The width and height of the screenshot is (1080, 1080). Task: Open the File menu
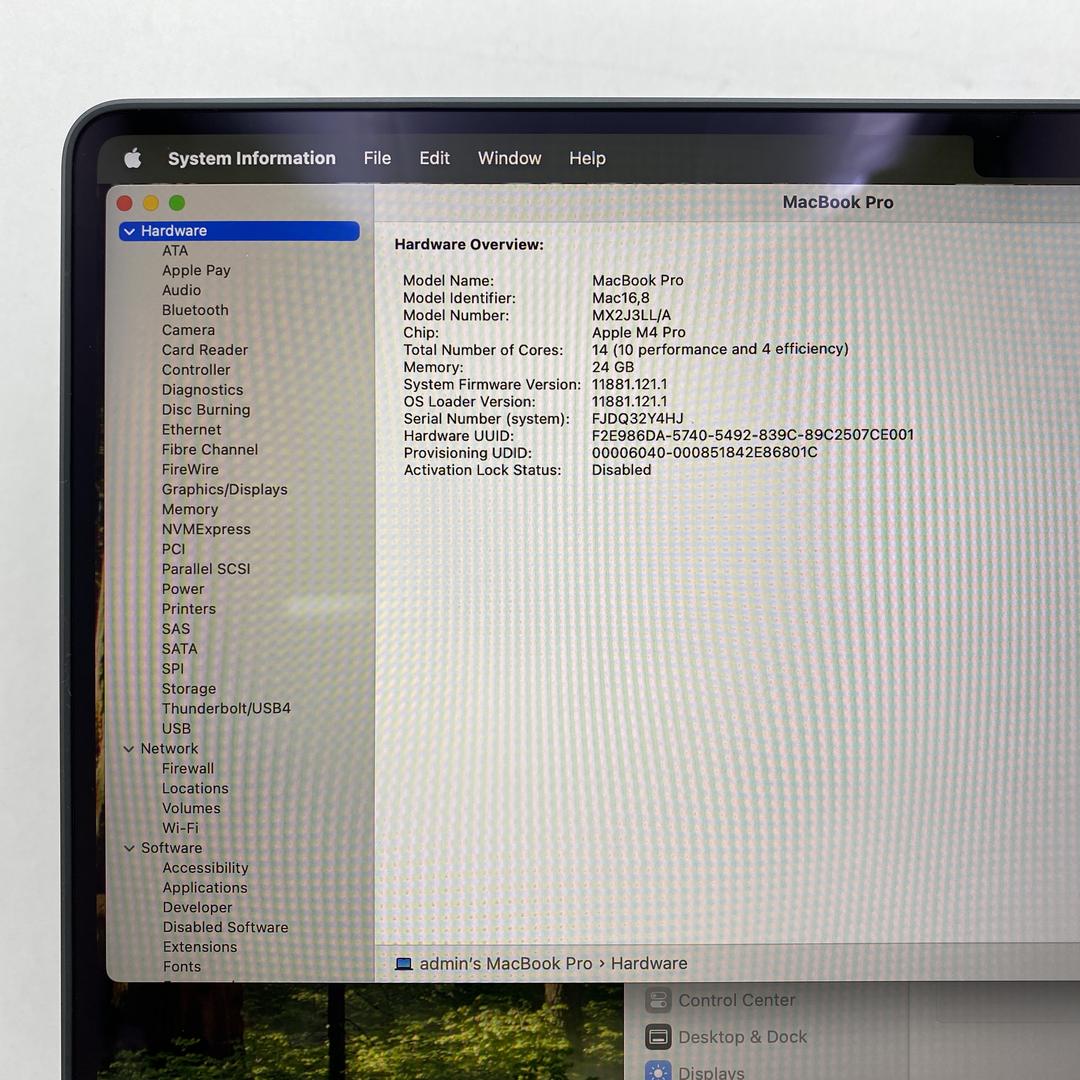[377, 158]
